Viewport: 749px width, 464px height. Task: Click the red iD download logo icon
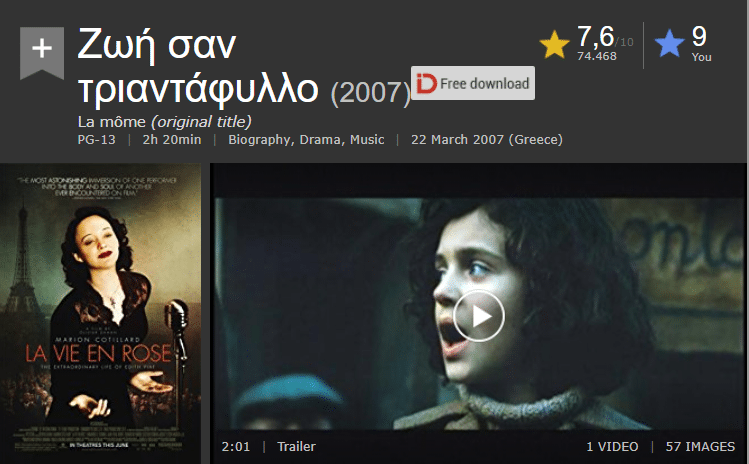point(426,83)
